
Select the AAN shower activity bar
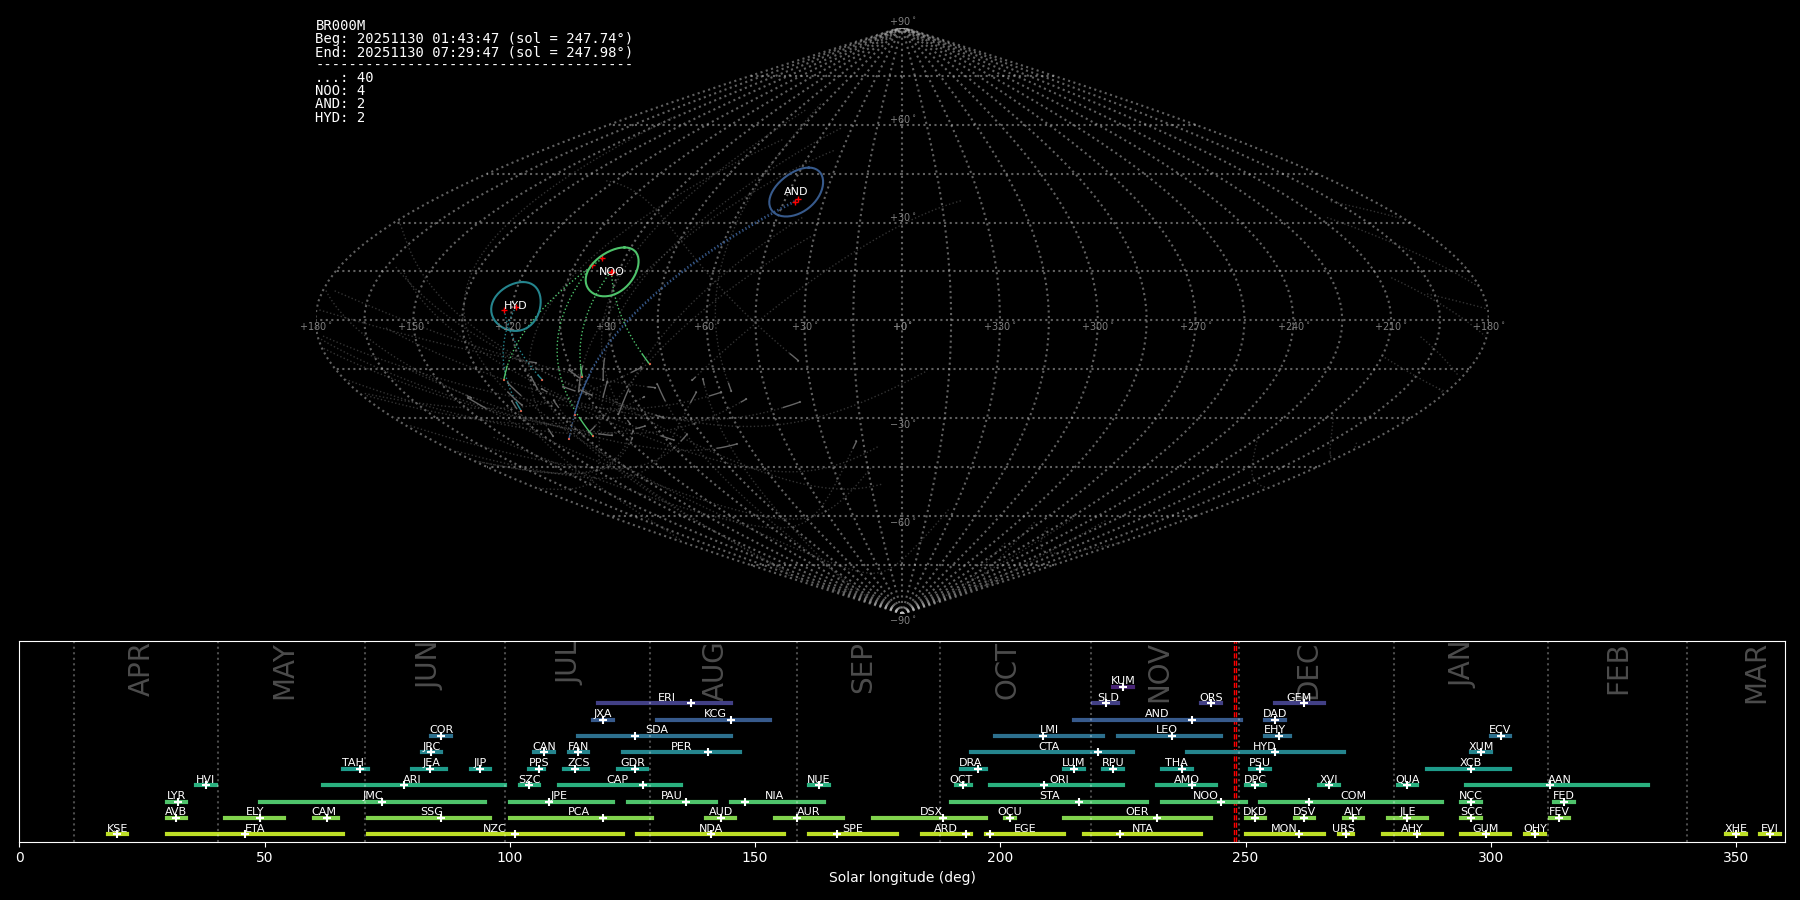click(1556, 785)
